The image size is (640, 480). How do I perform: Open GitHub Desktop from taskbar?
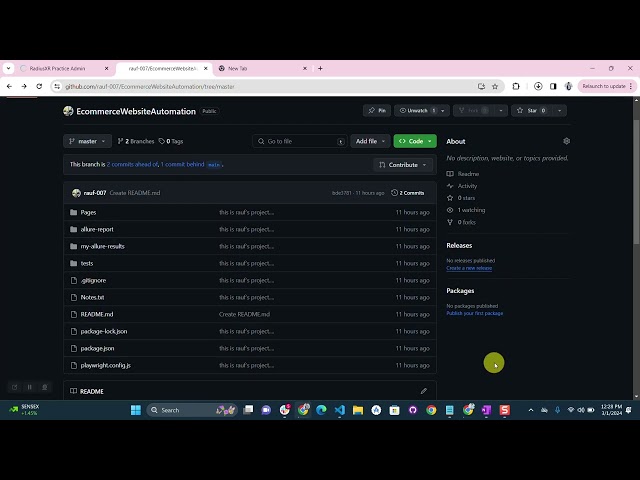(413, 410)
